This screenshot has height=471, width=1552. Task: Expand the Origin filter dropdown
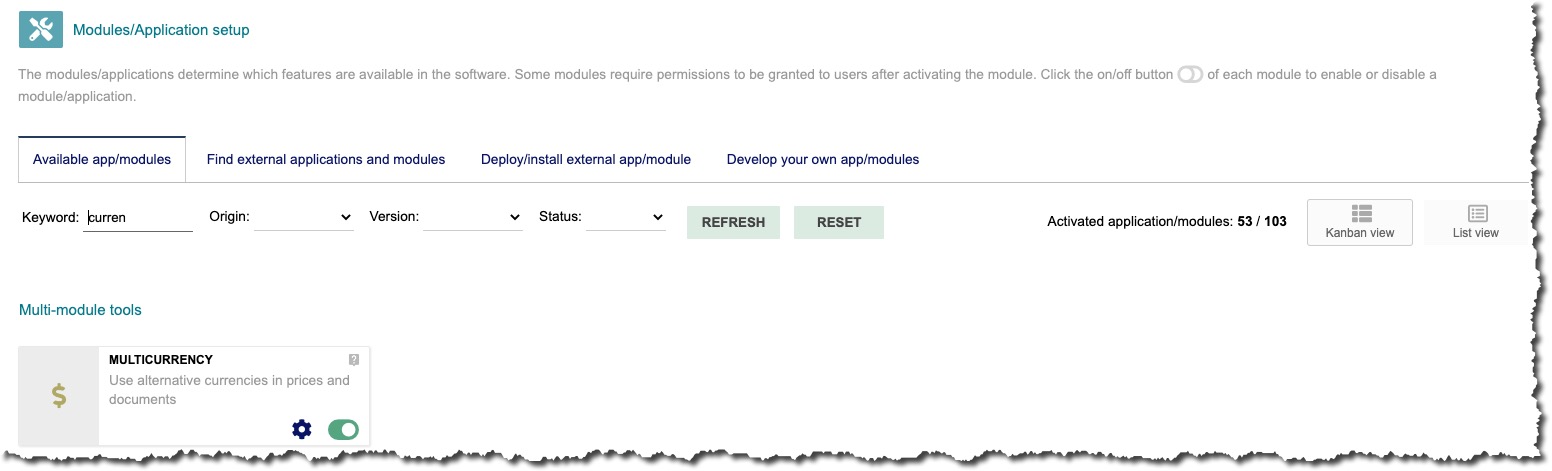304,217
